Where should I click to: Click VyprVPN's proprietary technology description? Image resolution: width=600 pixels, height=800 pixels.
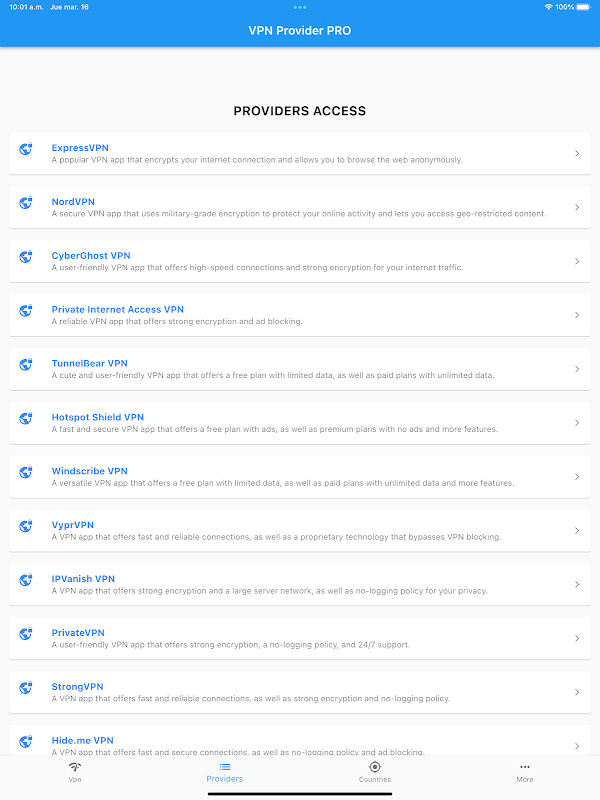[x=277, y=537]
